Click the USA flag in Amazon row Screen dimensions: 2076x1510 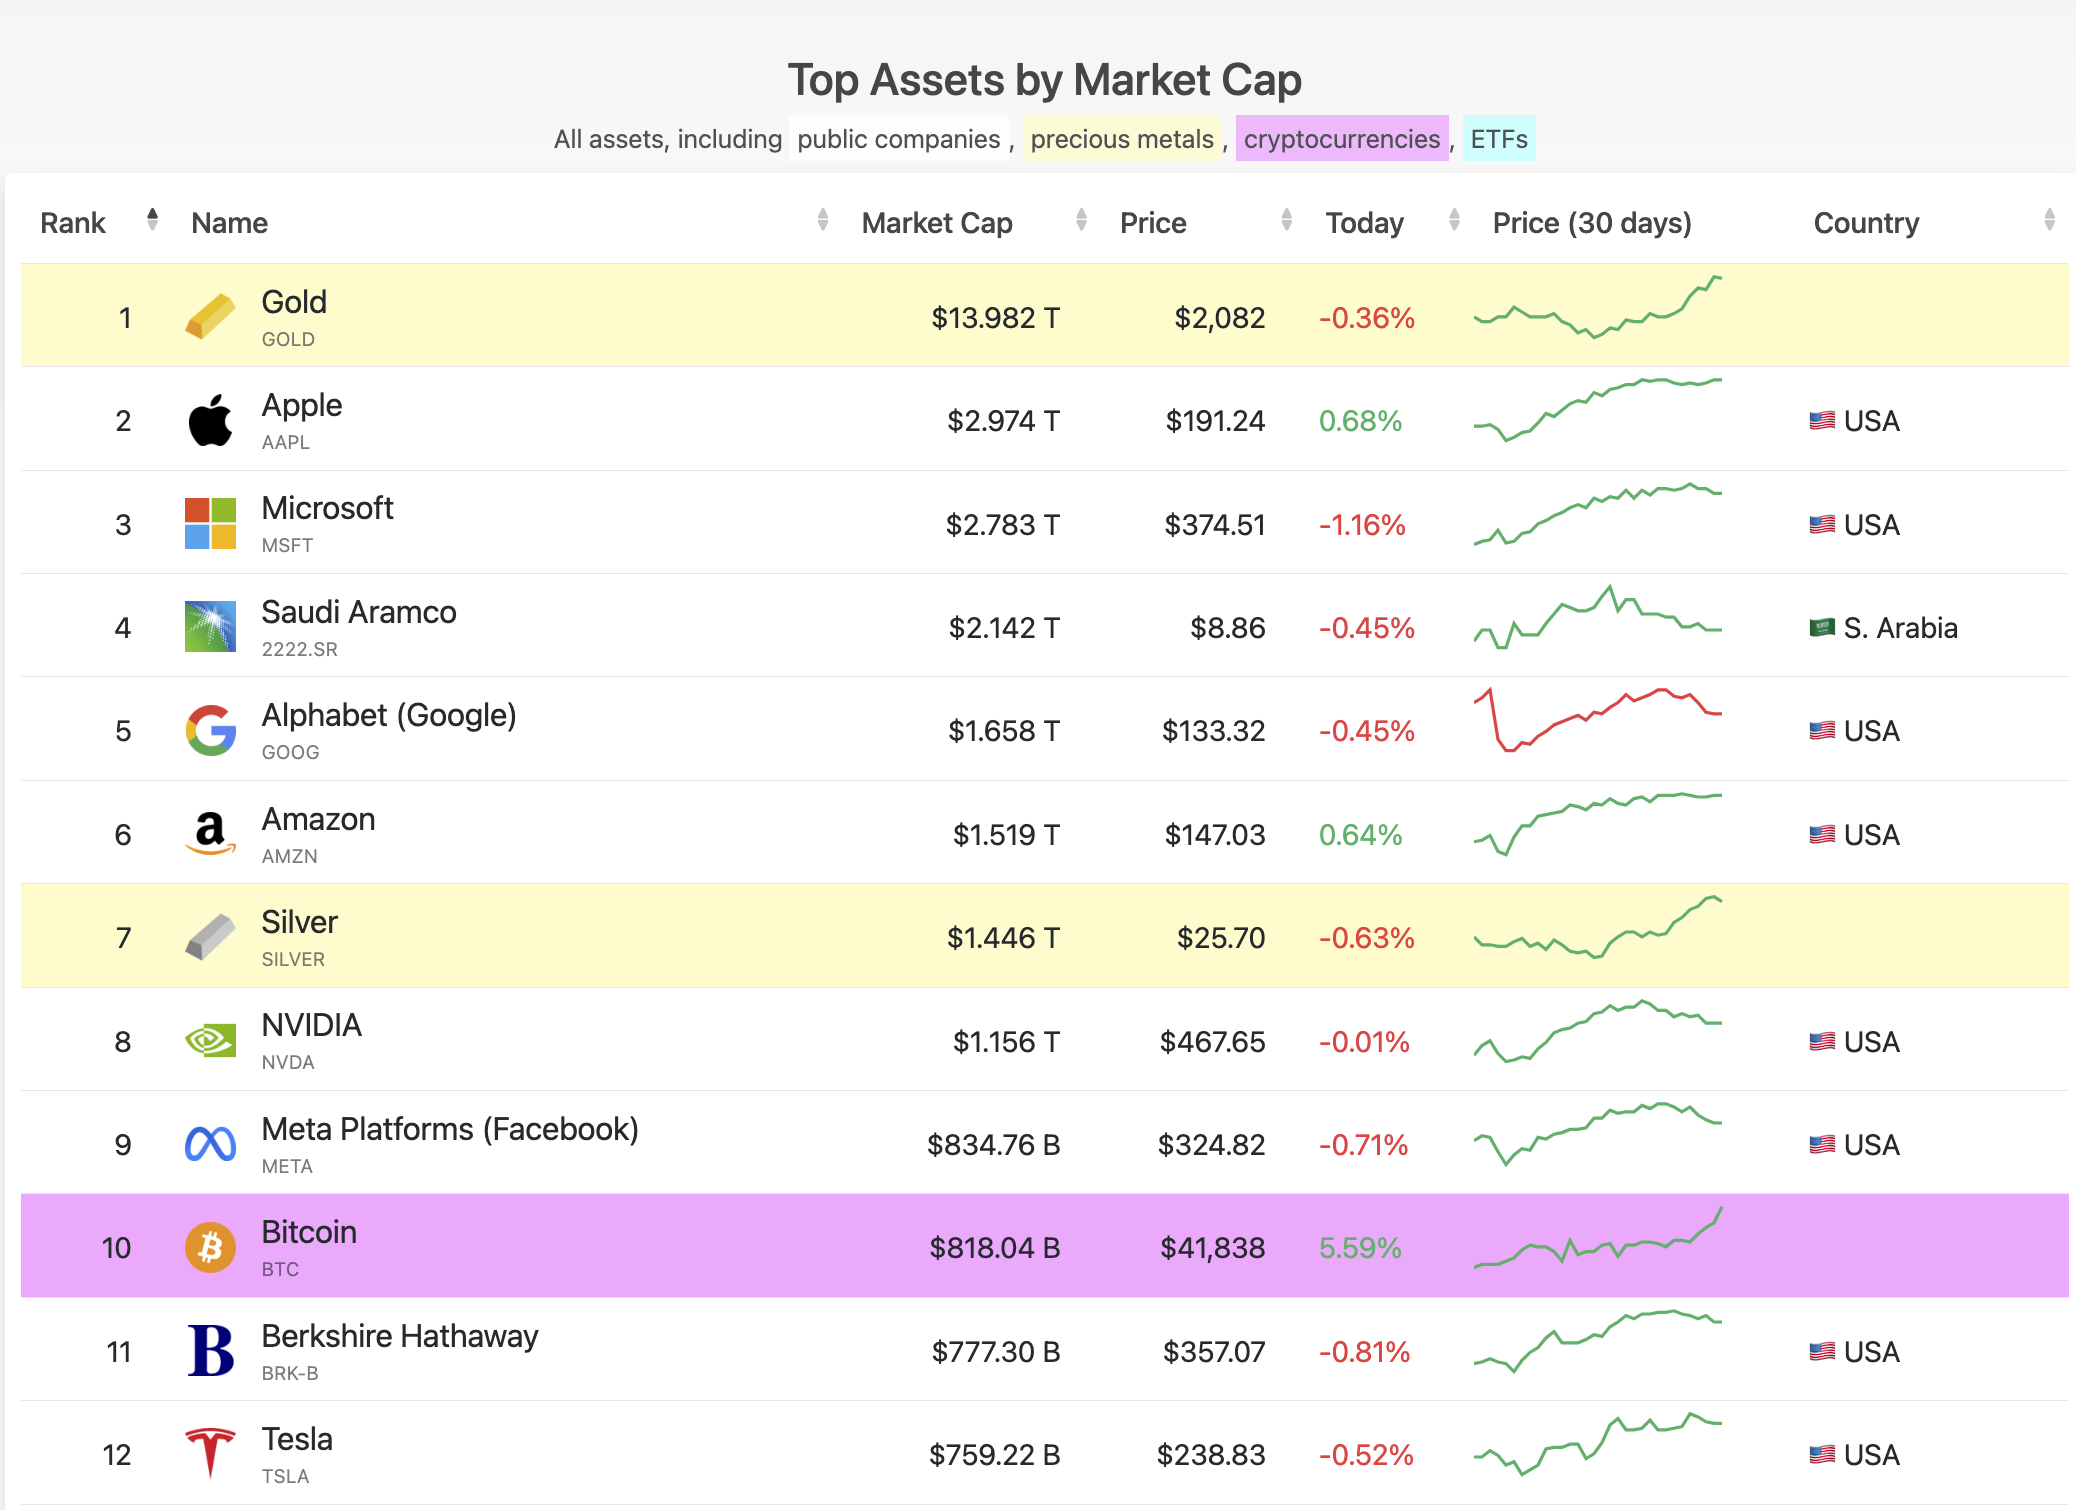pos(1822,835)
